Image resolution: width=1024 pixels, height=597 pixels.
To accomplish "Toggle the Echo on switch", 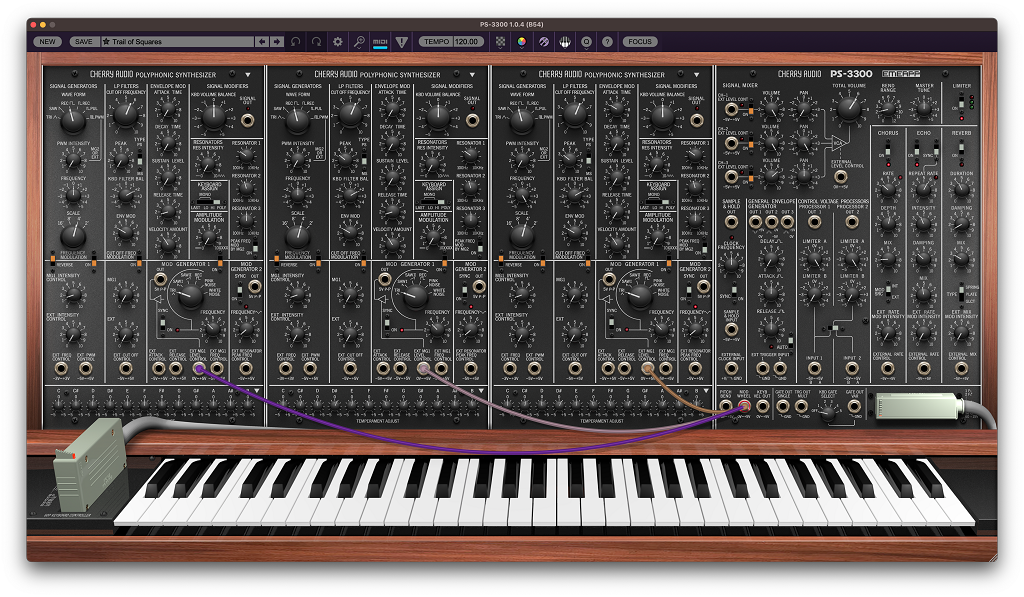I will 917,151.
